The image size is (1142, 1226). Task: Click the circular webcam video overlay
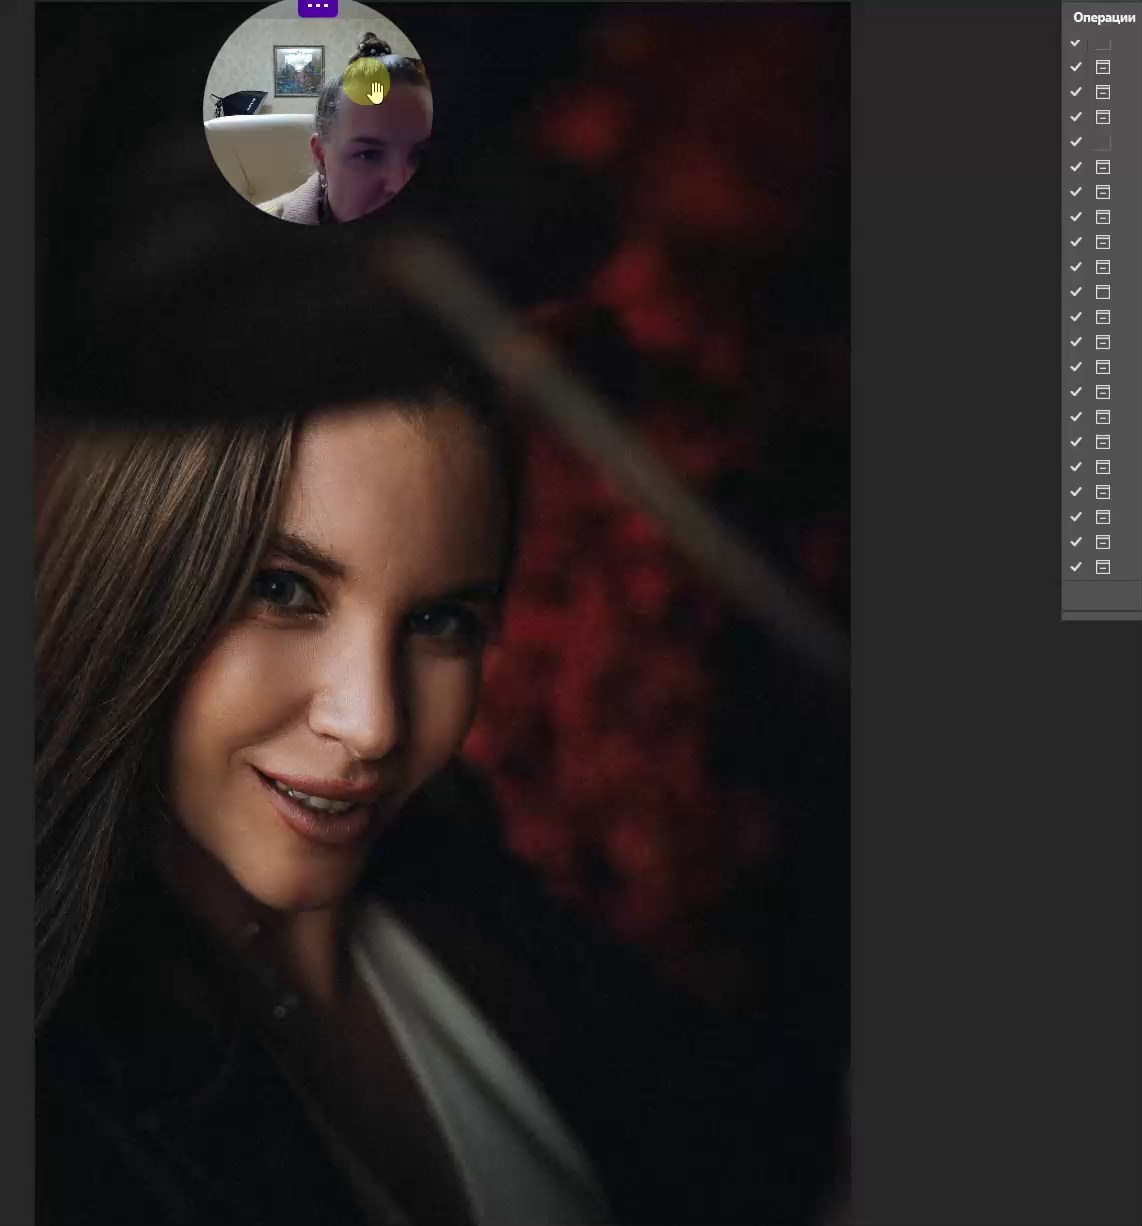click(318, 112)
